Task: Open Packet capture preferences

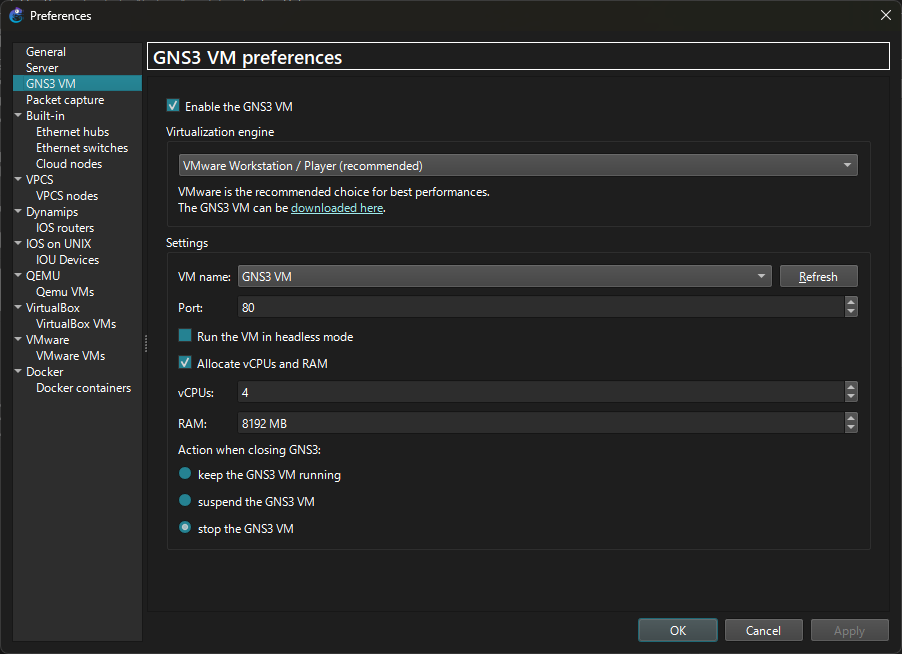Action: (x=65, y=100)
